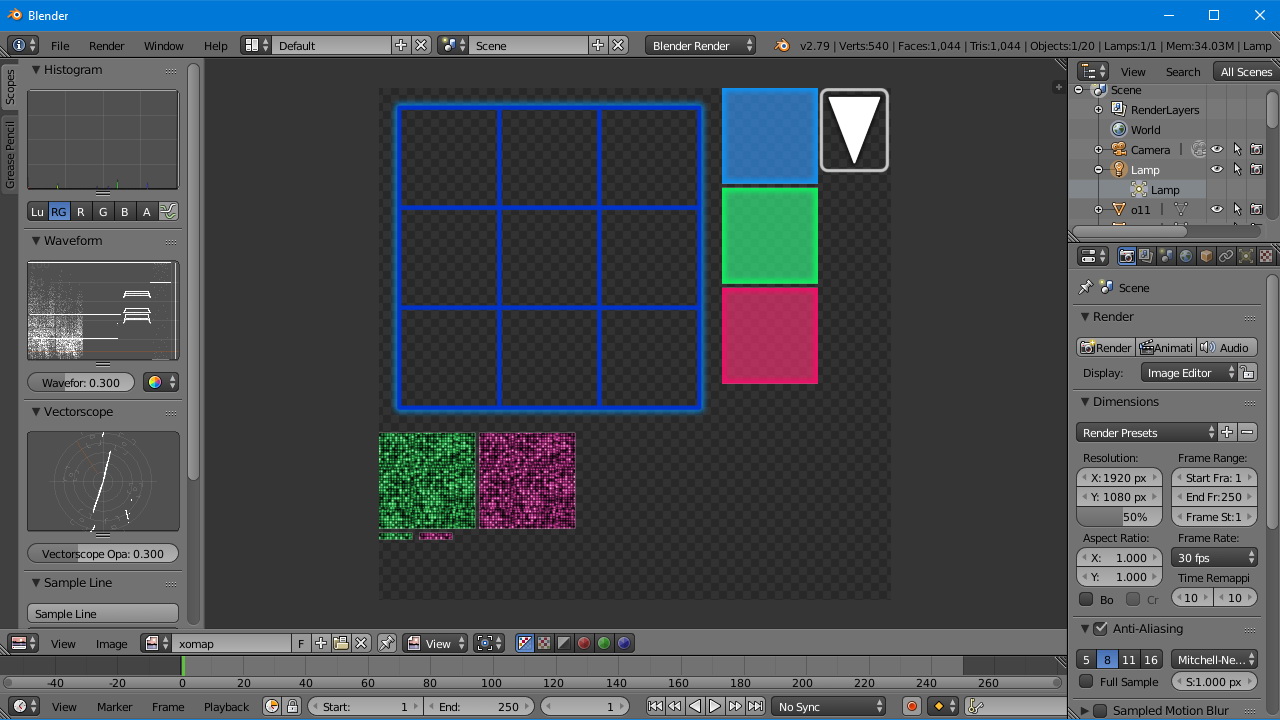Open the constraints properties chain tab
This screenshot has height=720, width=1280.
(x=1226, y=256)
